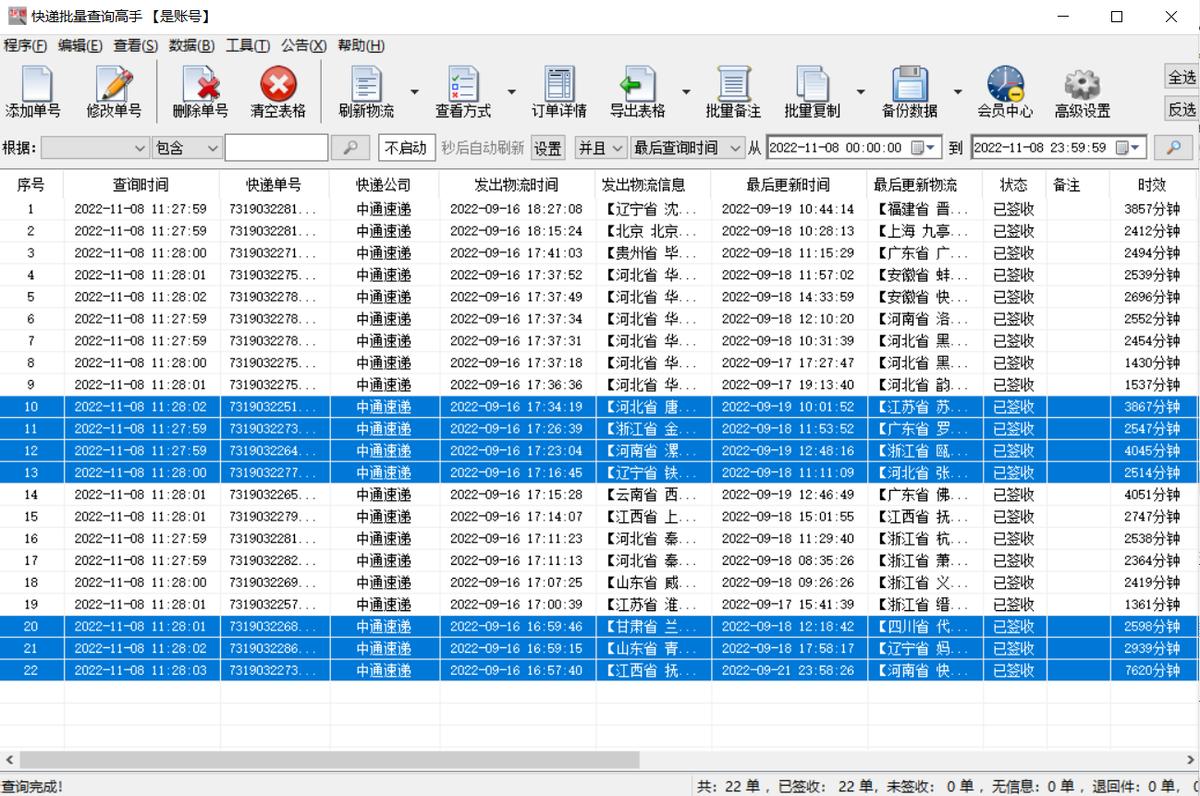Viewport: 1200px width, 796px height.
Task: Click the 设置 settings button
Action: (x=548, y=146)
